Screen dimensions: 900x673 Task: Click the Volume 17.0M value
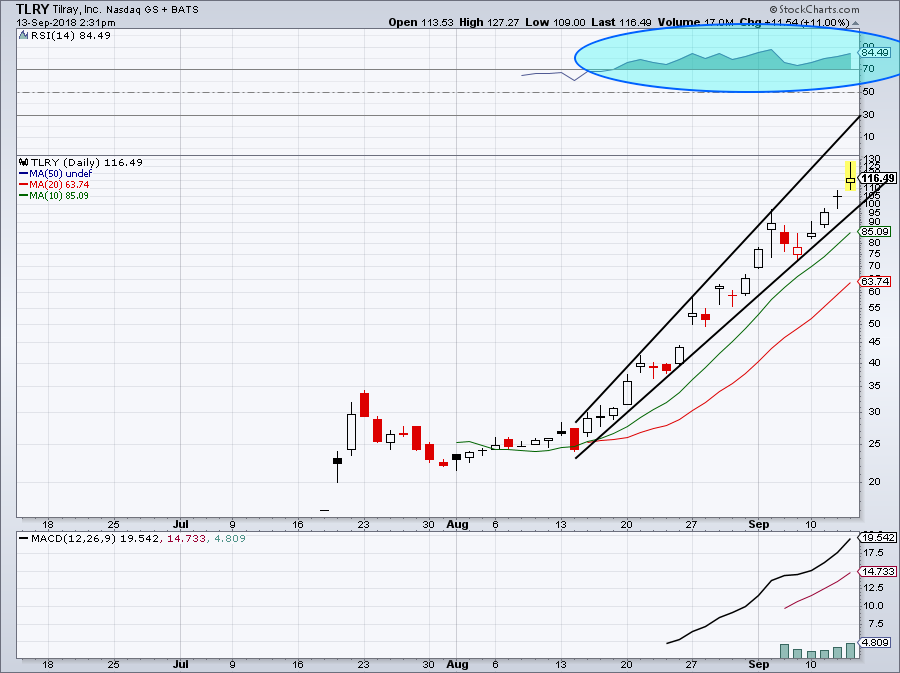pyautogui.click(x=696, y=22)
